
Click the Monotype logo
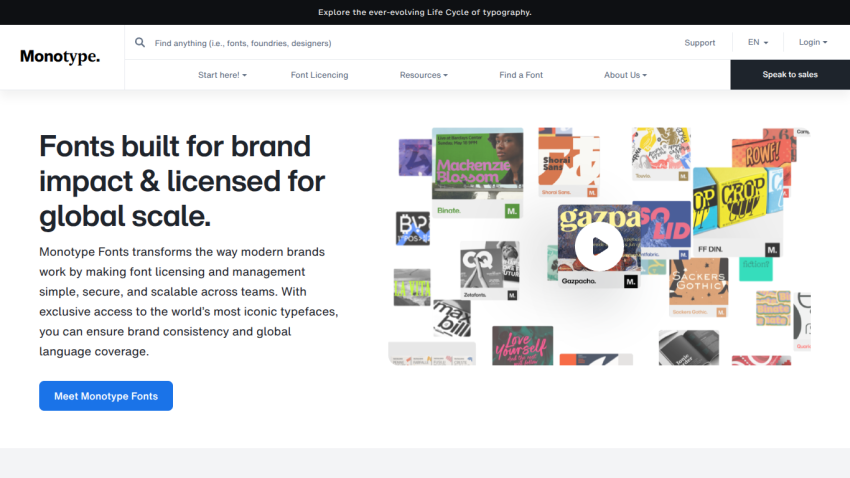(x=60, y=56)
